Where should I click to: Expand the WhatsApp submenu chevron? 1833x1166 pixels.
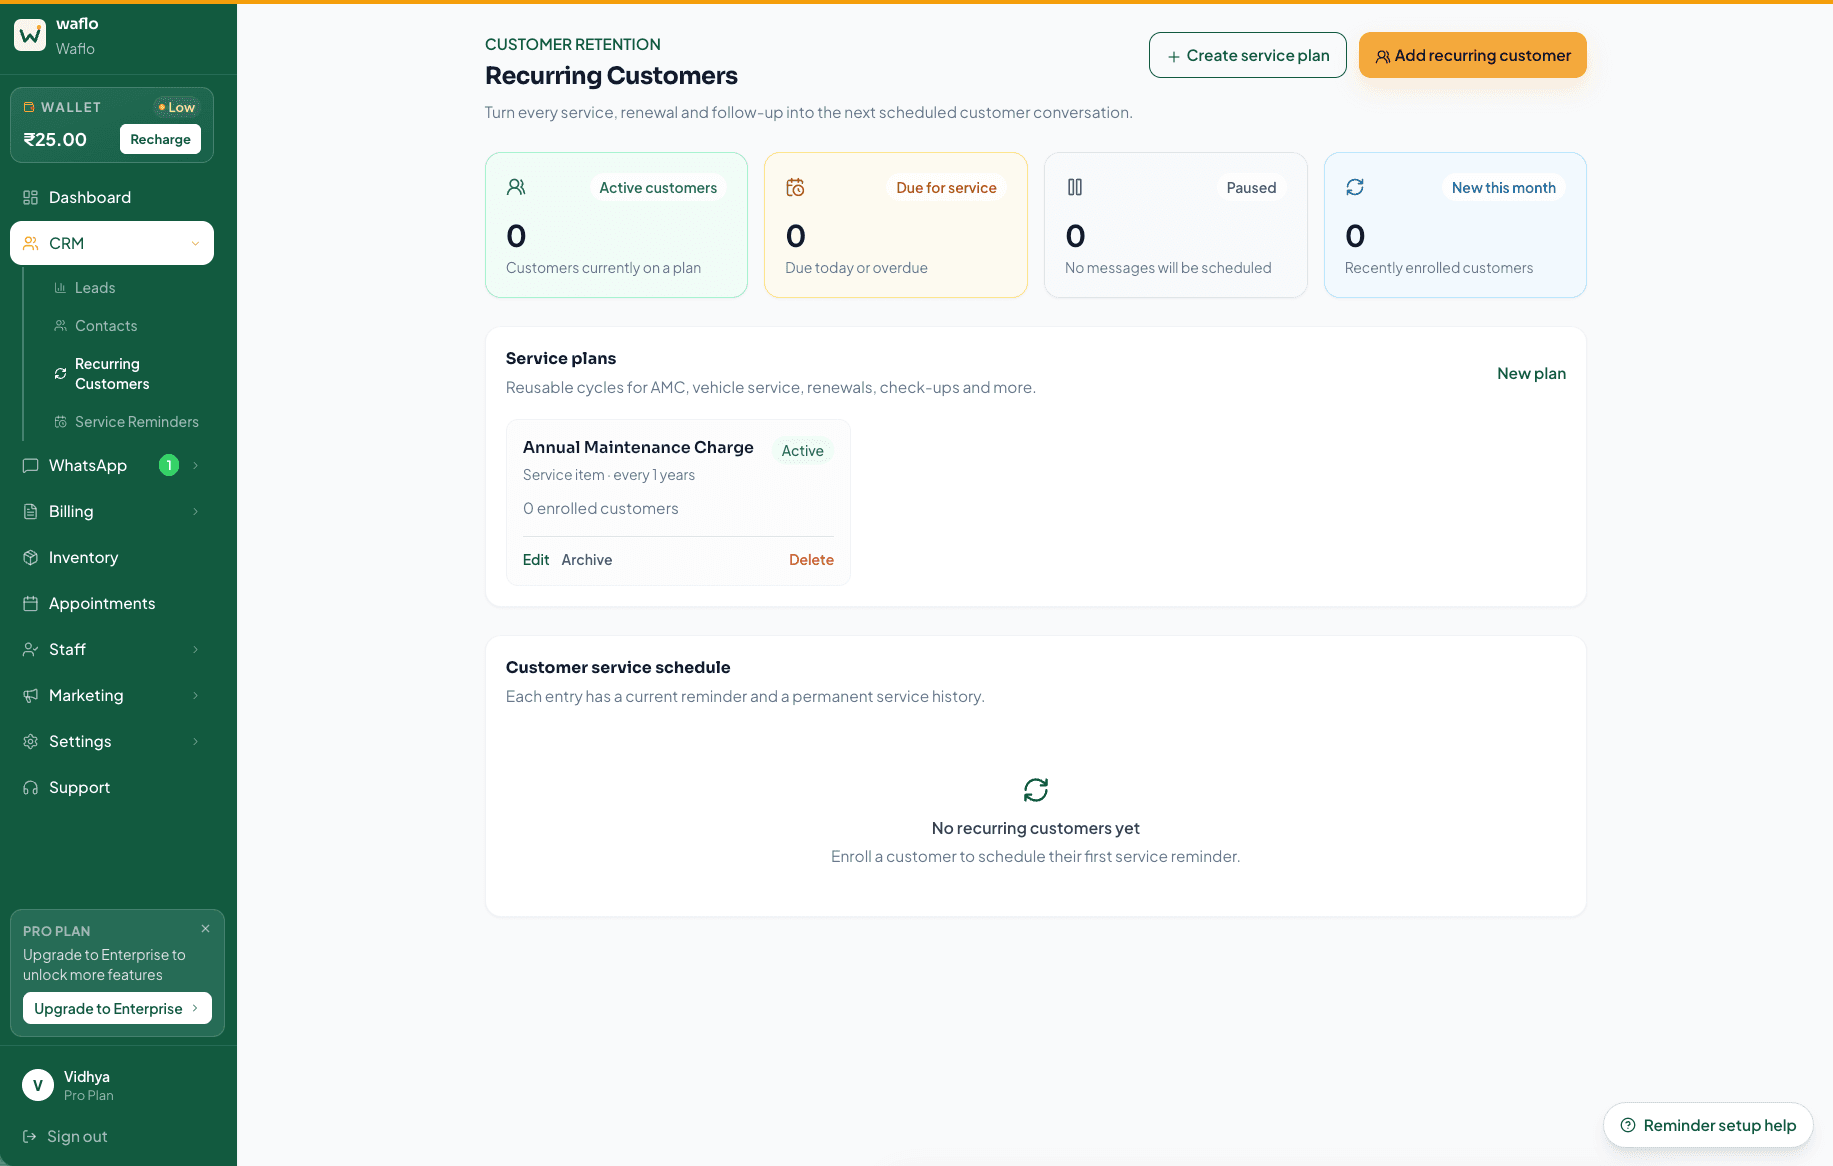195,465
